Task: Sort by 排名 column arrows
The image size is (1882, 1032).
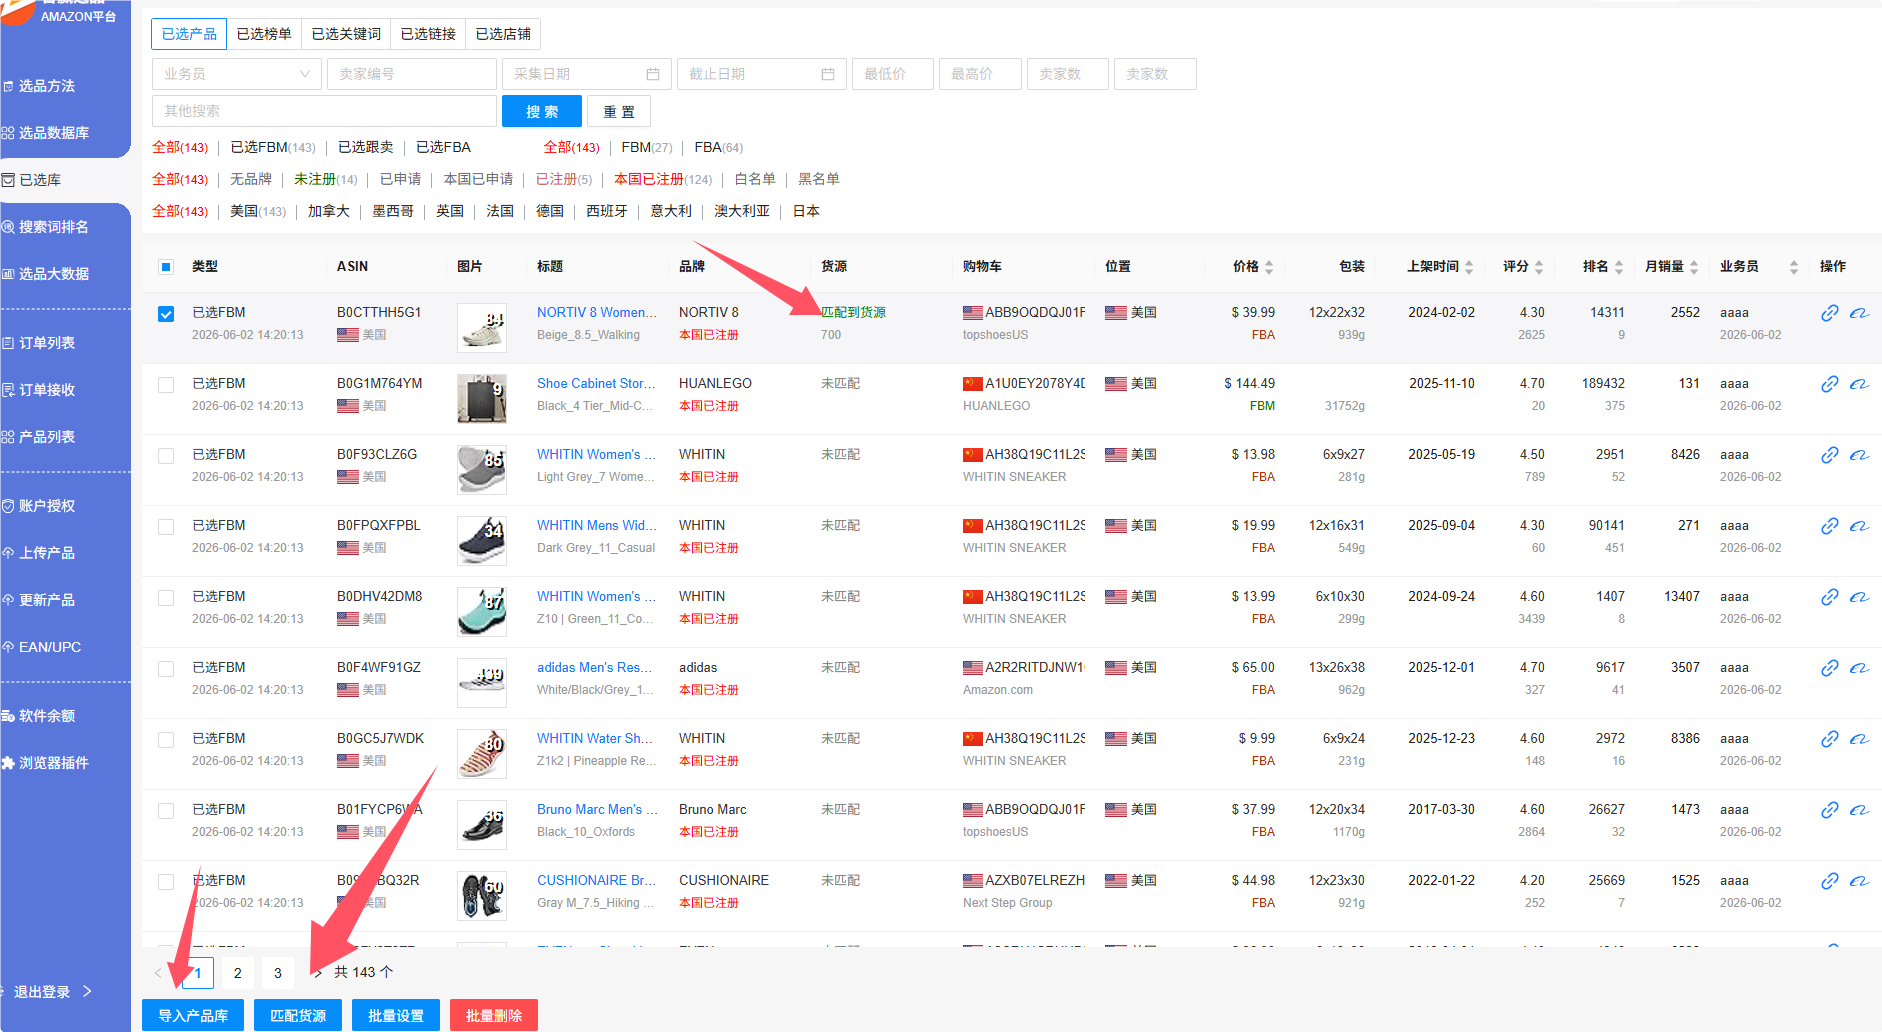Action: coord(1619,267)
